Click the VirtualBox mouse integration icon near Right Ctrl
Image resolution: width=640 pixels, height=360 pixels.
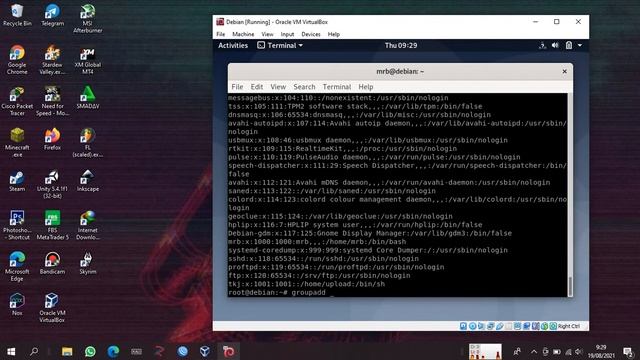pos(544,326)
